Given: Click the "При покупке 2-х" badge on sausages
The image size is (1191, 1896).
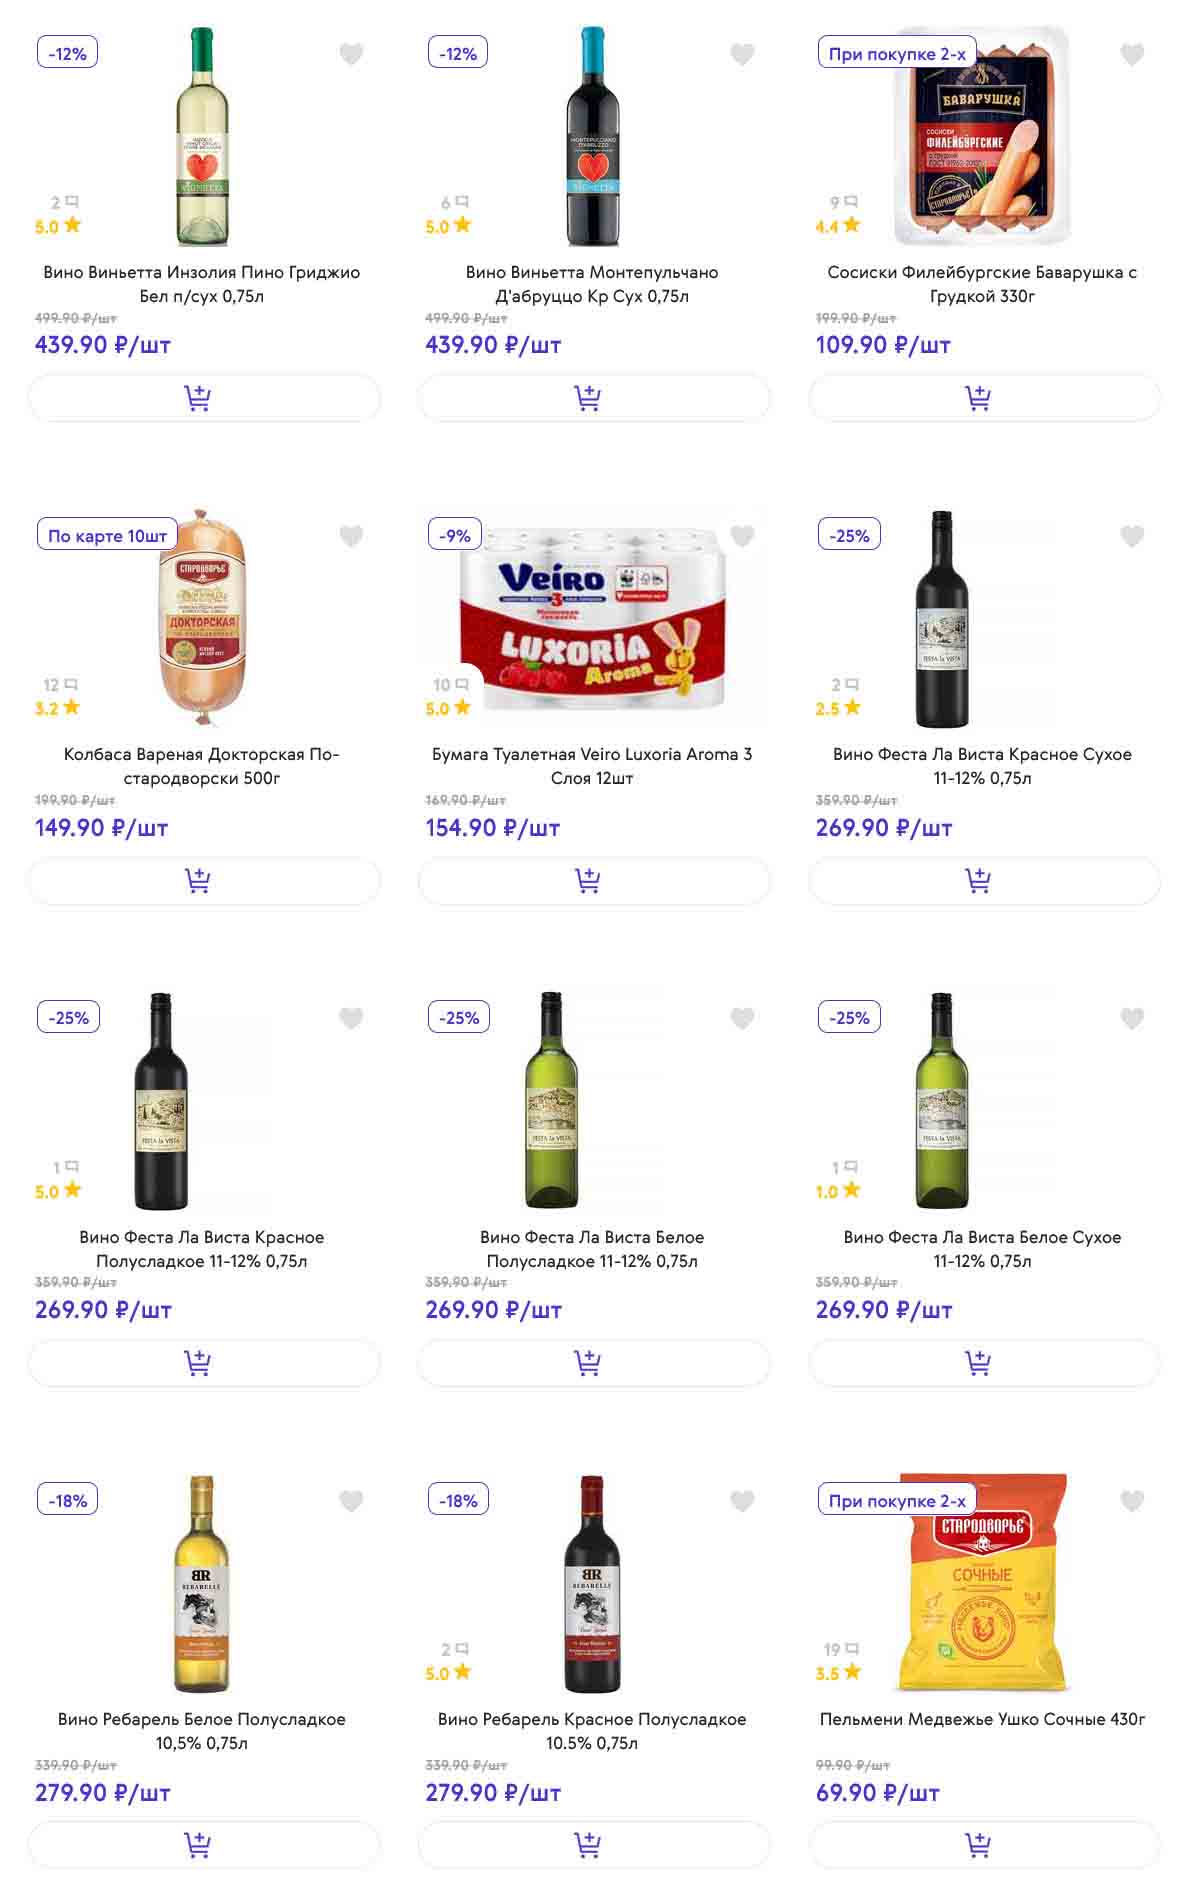Looking at the screenshot, I should pos(897,54).
